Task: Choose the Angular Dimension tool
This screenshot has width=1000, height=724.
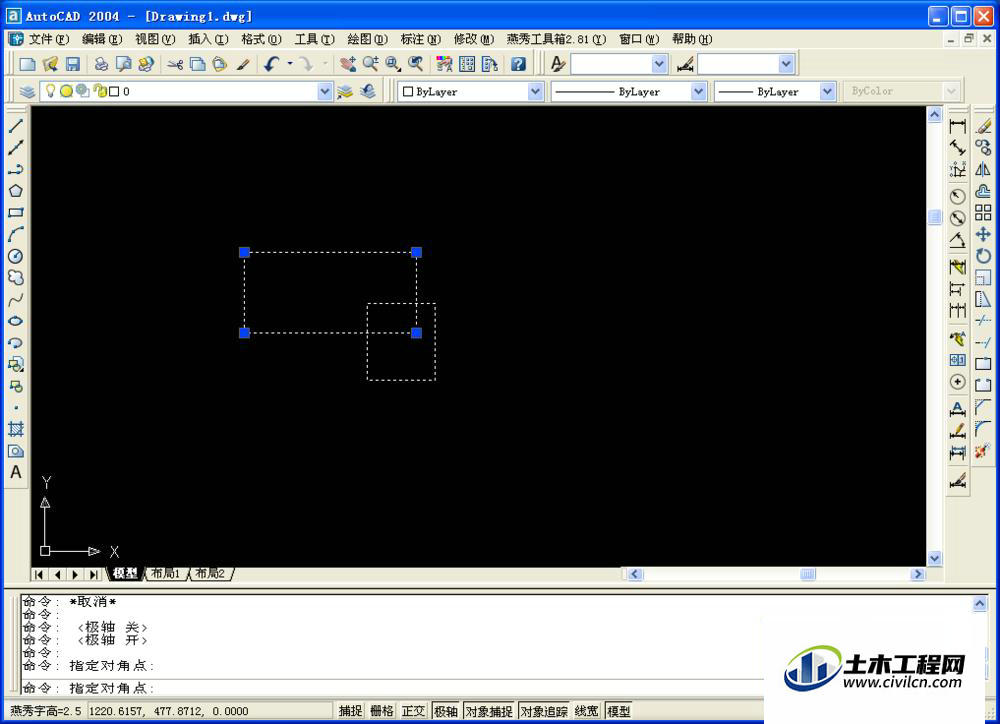Action: coord(957,240)
